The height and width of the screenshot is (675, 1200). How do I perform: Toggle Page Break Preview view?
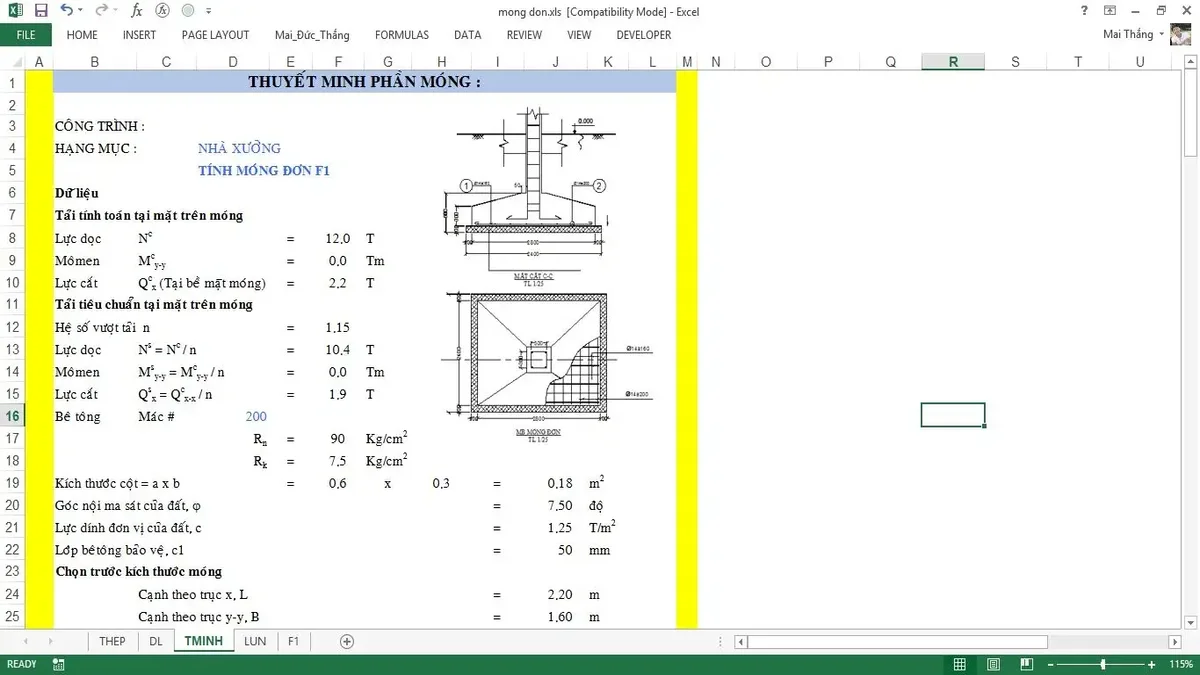tap(1026, 664)
